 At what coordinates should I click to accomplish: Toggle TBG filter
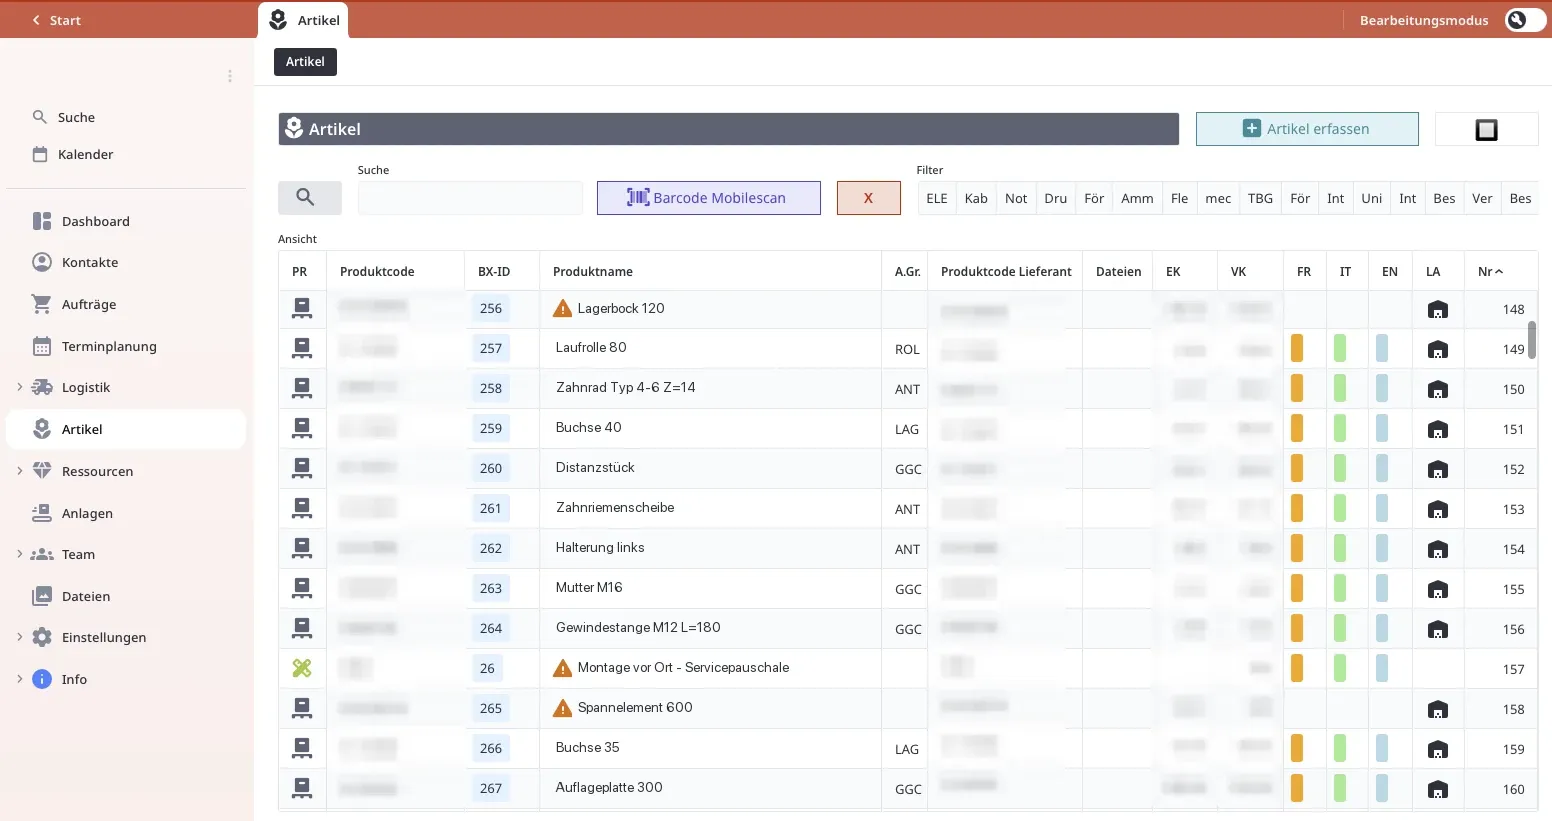tap(1260, 198)
